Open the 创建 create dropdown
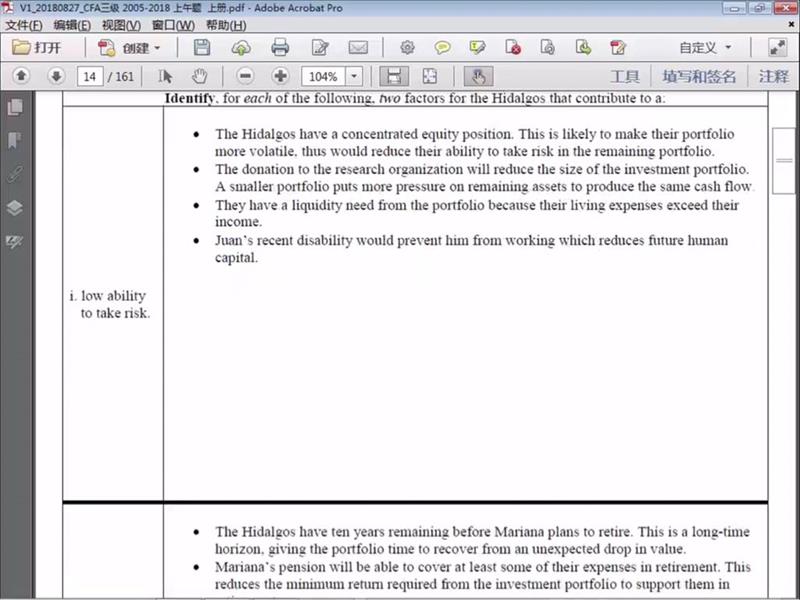The height and width of the screenshot is (600, 800). click(x=129, y=48)
